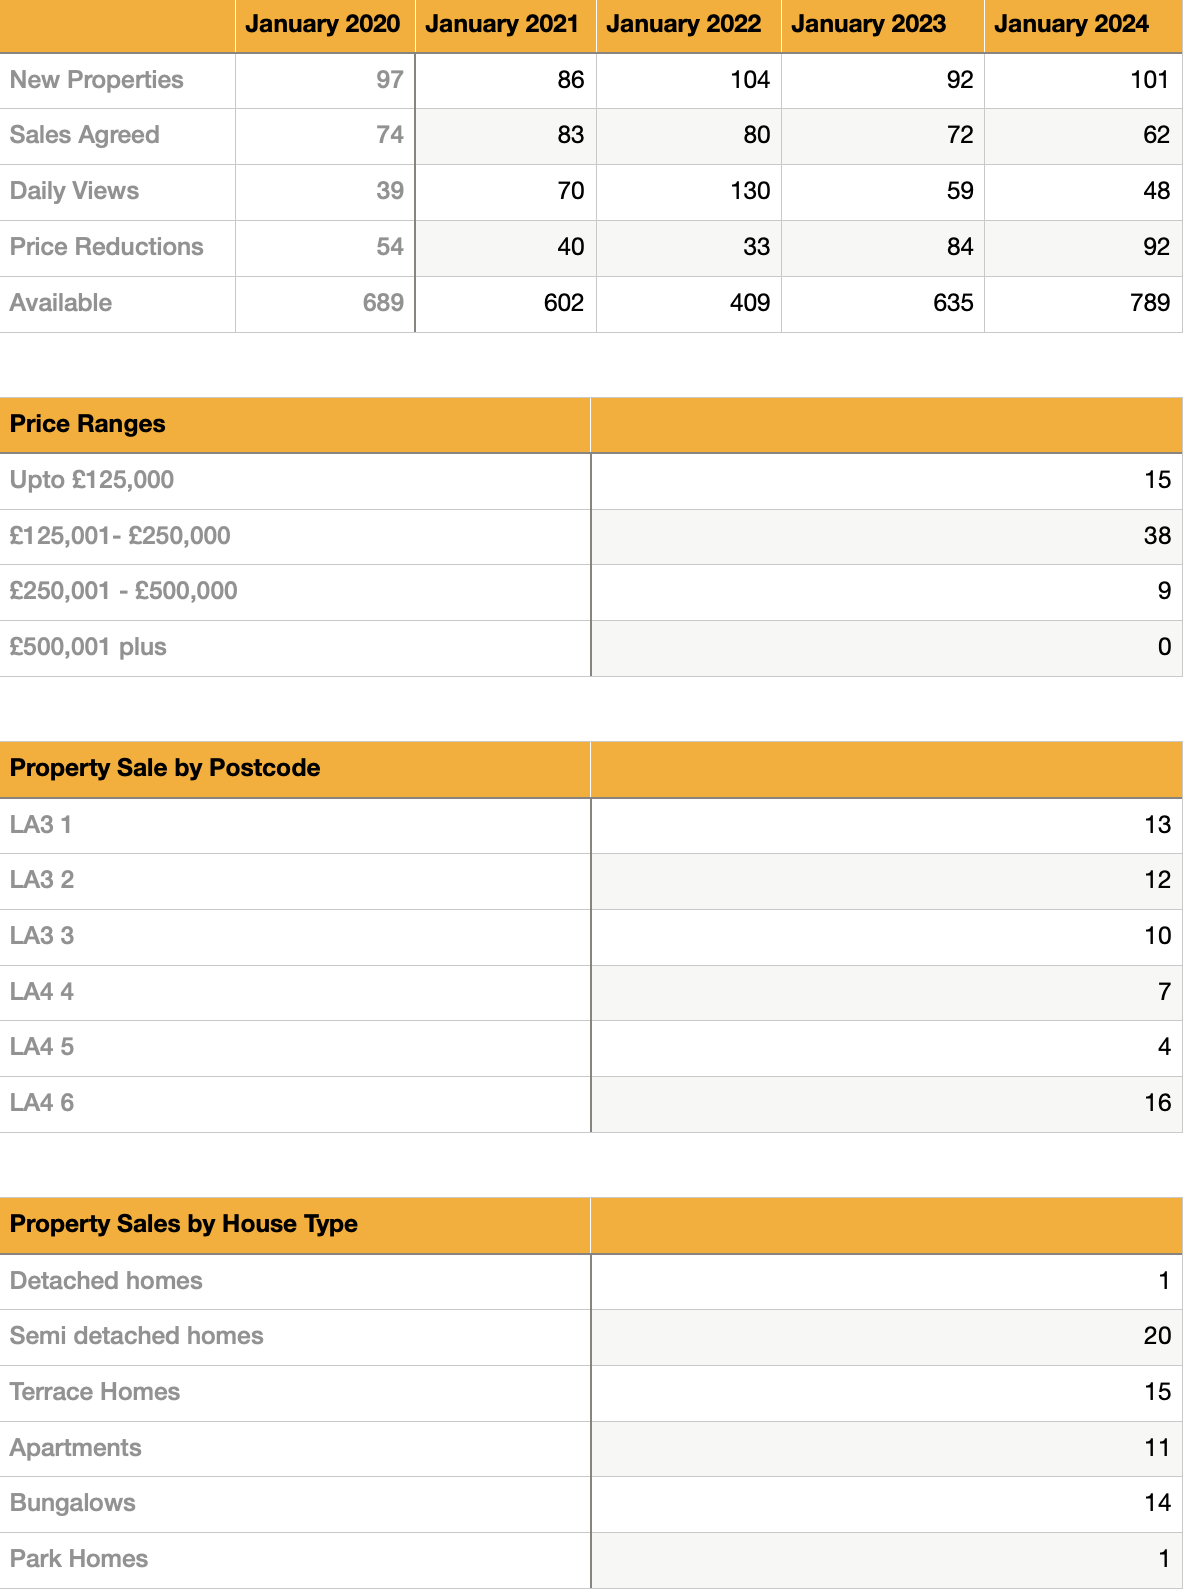The height and width of the screenshot is (1592, 1194).
Task: Click the Semi detached homes row label
Action: coord(137,1336)
